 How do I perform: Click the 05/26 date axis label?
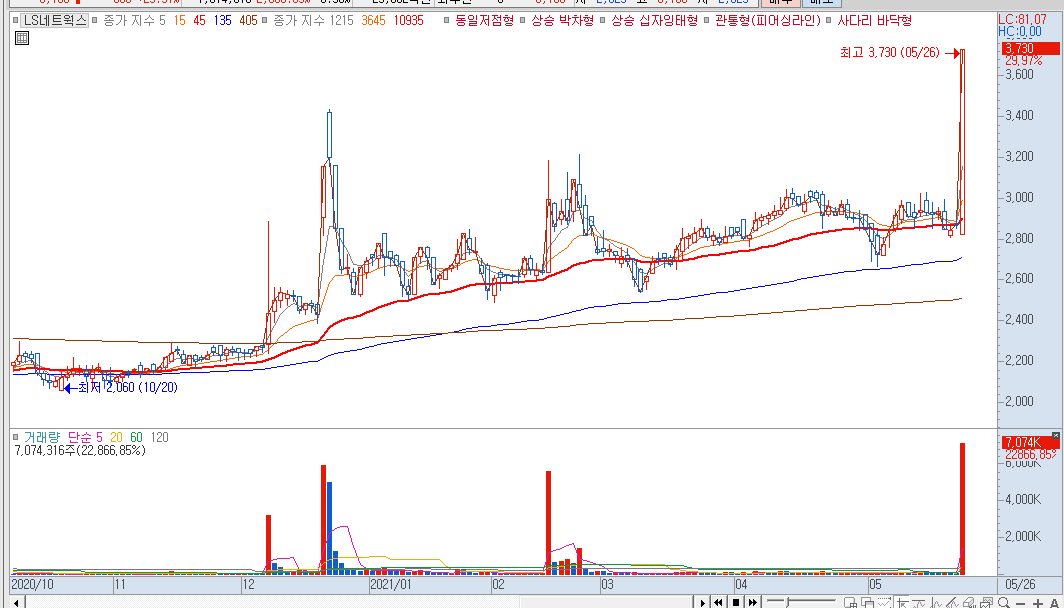coord(1021,584)
